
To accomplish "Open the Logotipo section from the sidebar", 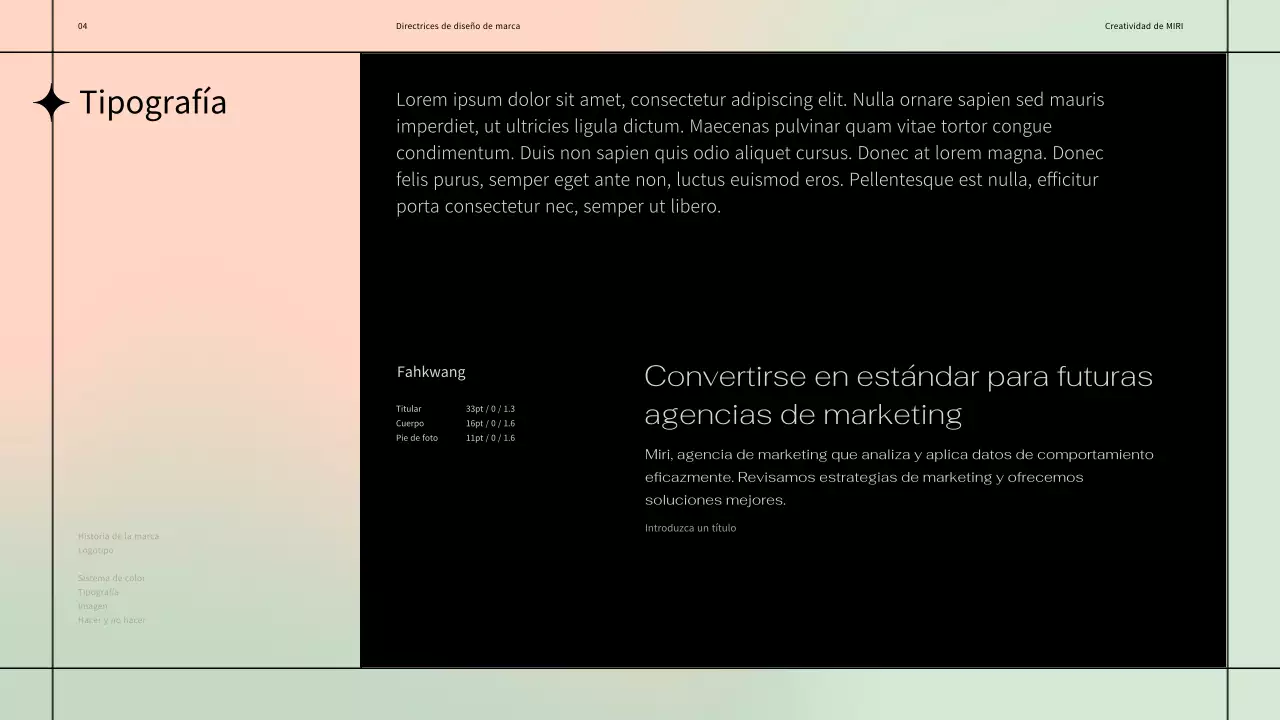I will pos(94,550).
